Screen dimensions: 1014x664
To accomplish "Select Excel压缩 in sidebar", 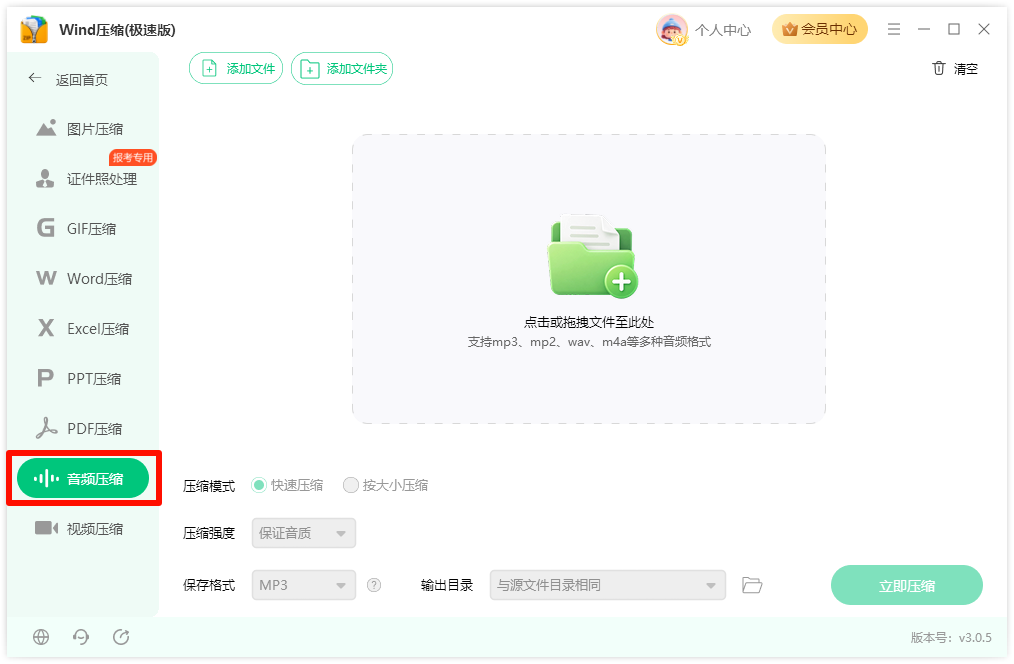I will (x=83, y=328).
